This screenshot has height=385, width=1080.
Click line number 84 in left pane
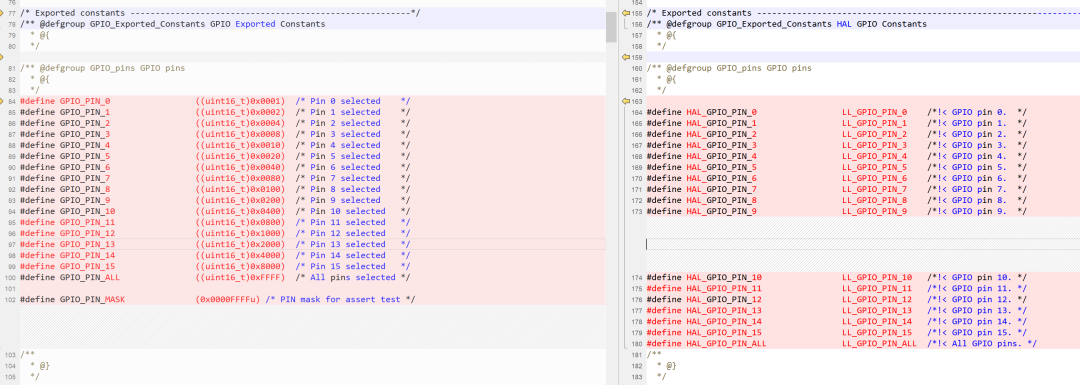(11, 101)
